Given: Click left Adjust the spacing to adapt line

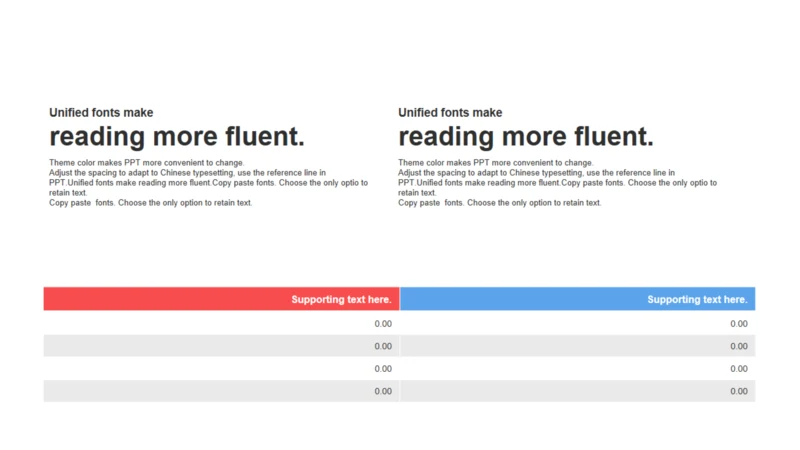Looking at the screenshot, I should (x=187, y=173).
